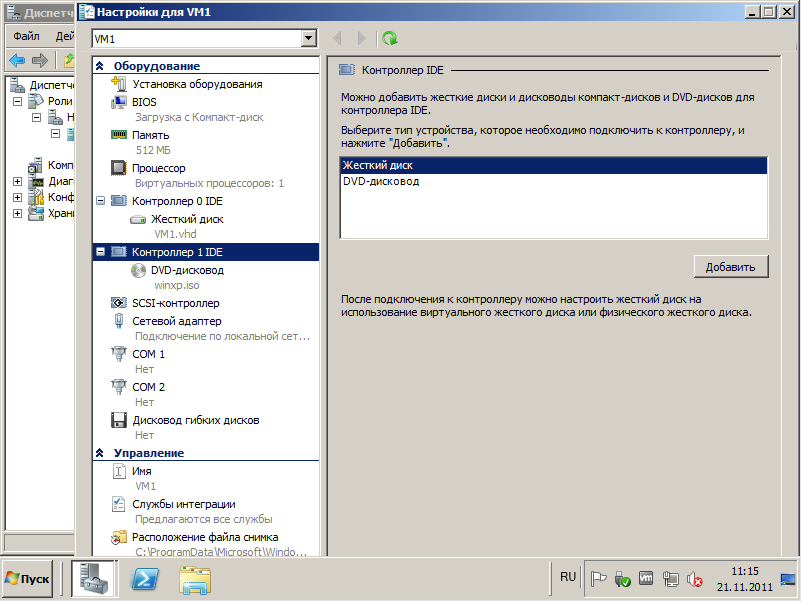Select Установка оборудования in settings tree
The image size is (802, 602).
197,84
